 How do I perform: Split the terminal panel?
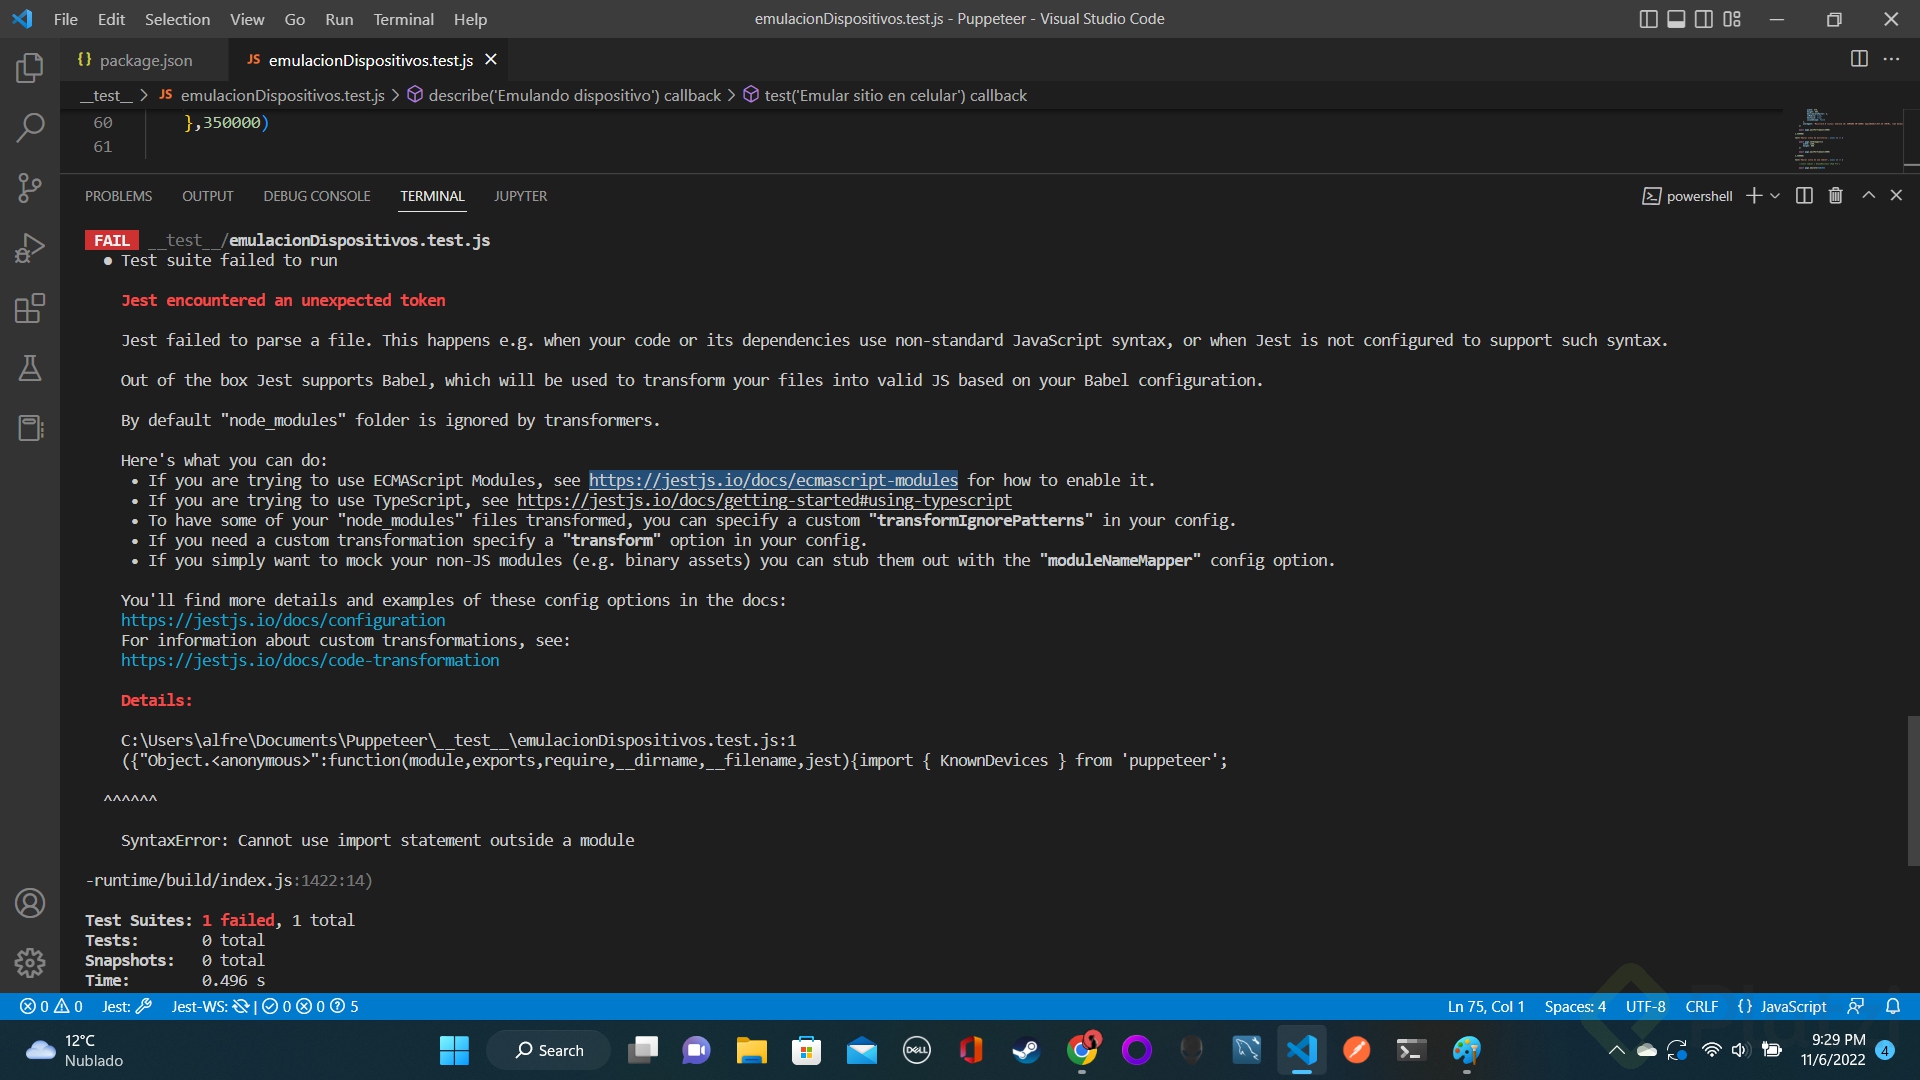(1804, 196)
